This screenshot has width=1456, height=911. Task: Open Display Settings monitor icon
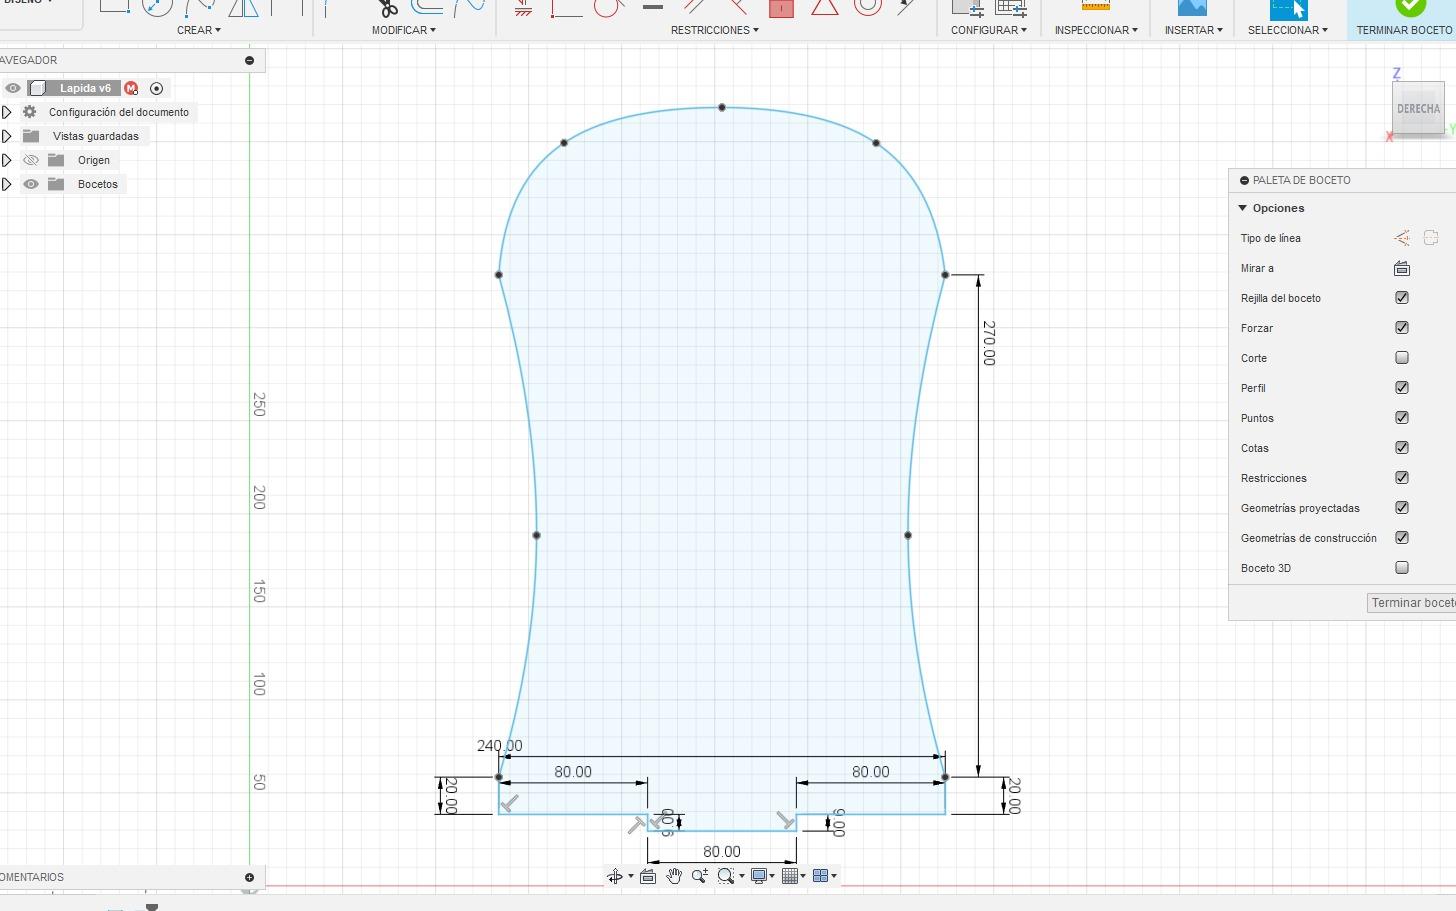pos(759,876)
